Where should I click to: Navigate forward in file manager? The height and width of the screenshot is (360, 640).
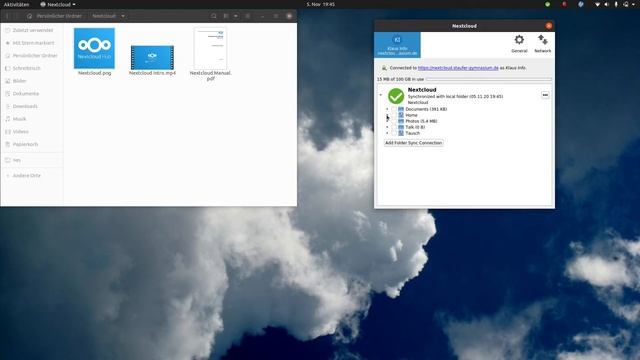coord(17,16)
